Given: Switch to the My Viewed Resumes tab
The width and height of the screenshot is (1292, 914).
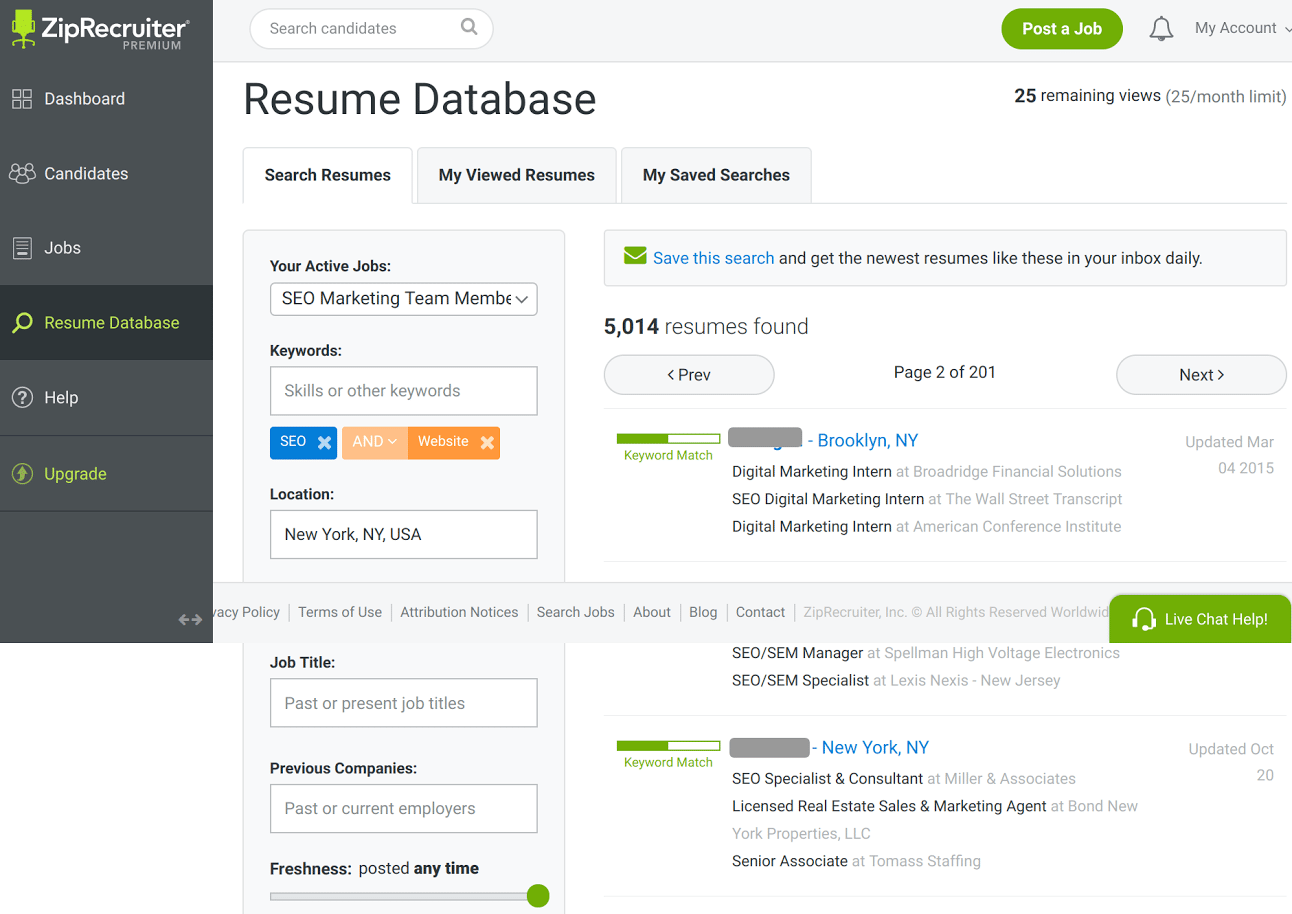Looking at the screenshot, I should pyautogui.click(x=517, y=175).
